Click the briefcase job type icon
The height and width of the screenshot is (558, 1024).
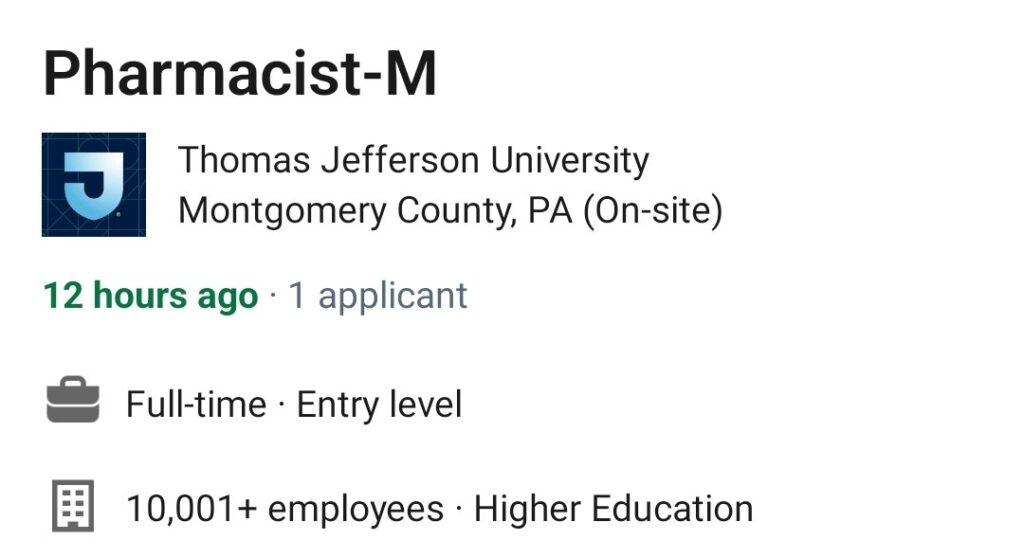pyautogui.click(x=73, y=400)
